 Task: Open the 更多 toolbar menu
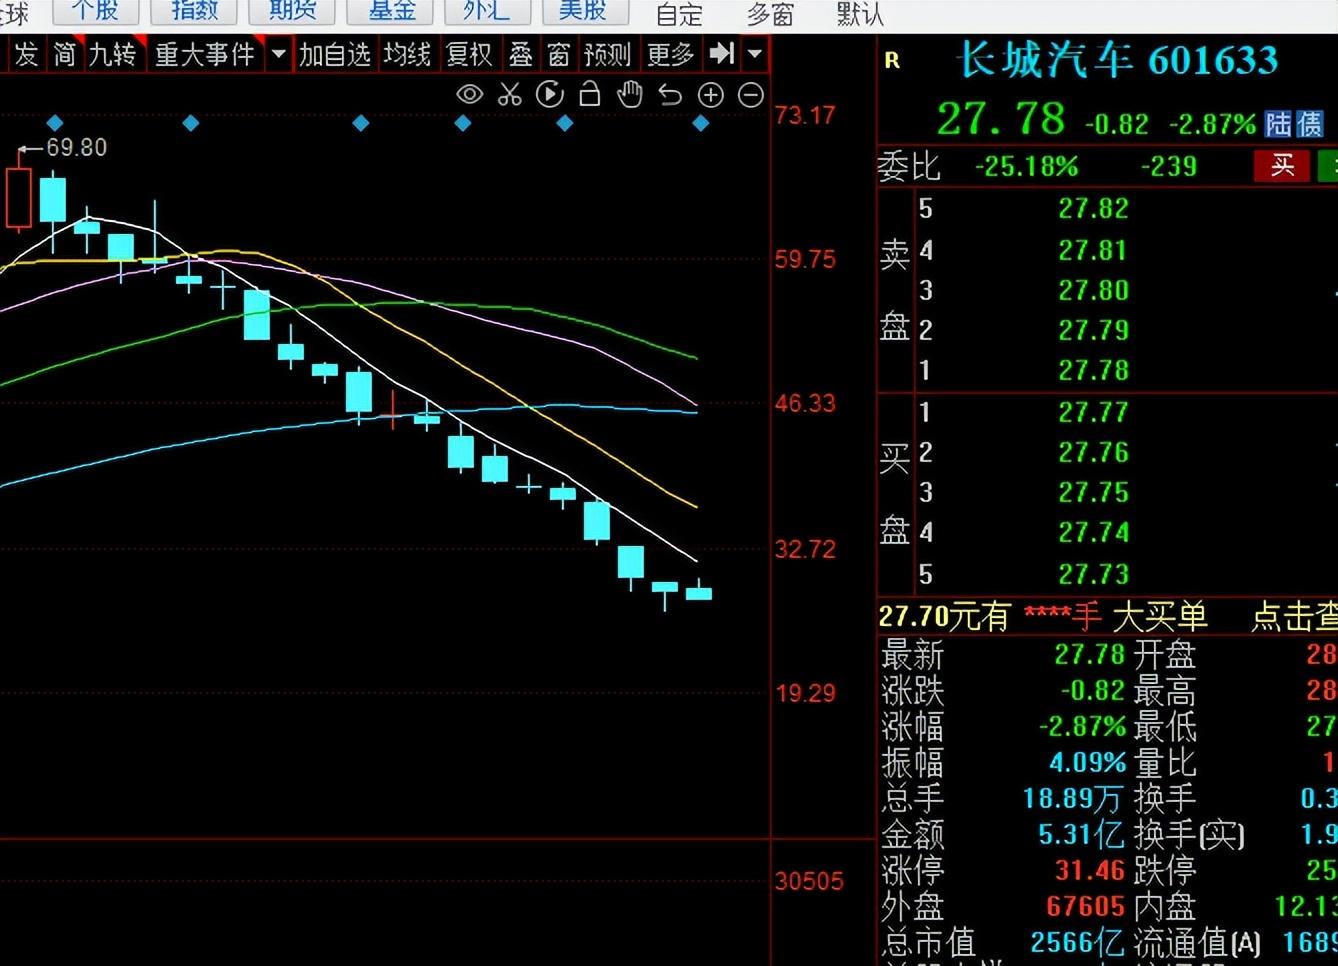[x=670, y=54]
